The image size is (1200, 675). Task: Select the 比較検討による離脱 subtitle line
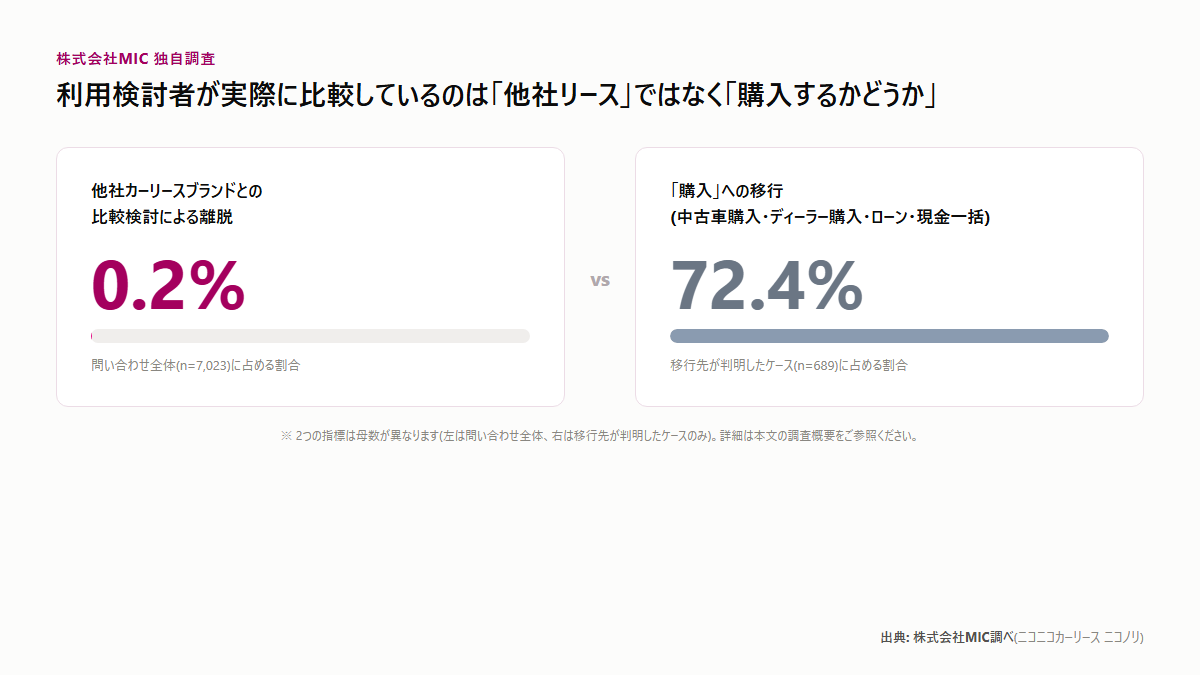pyautogui.click(x=162, y=216)
